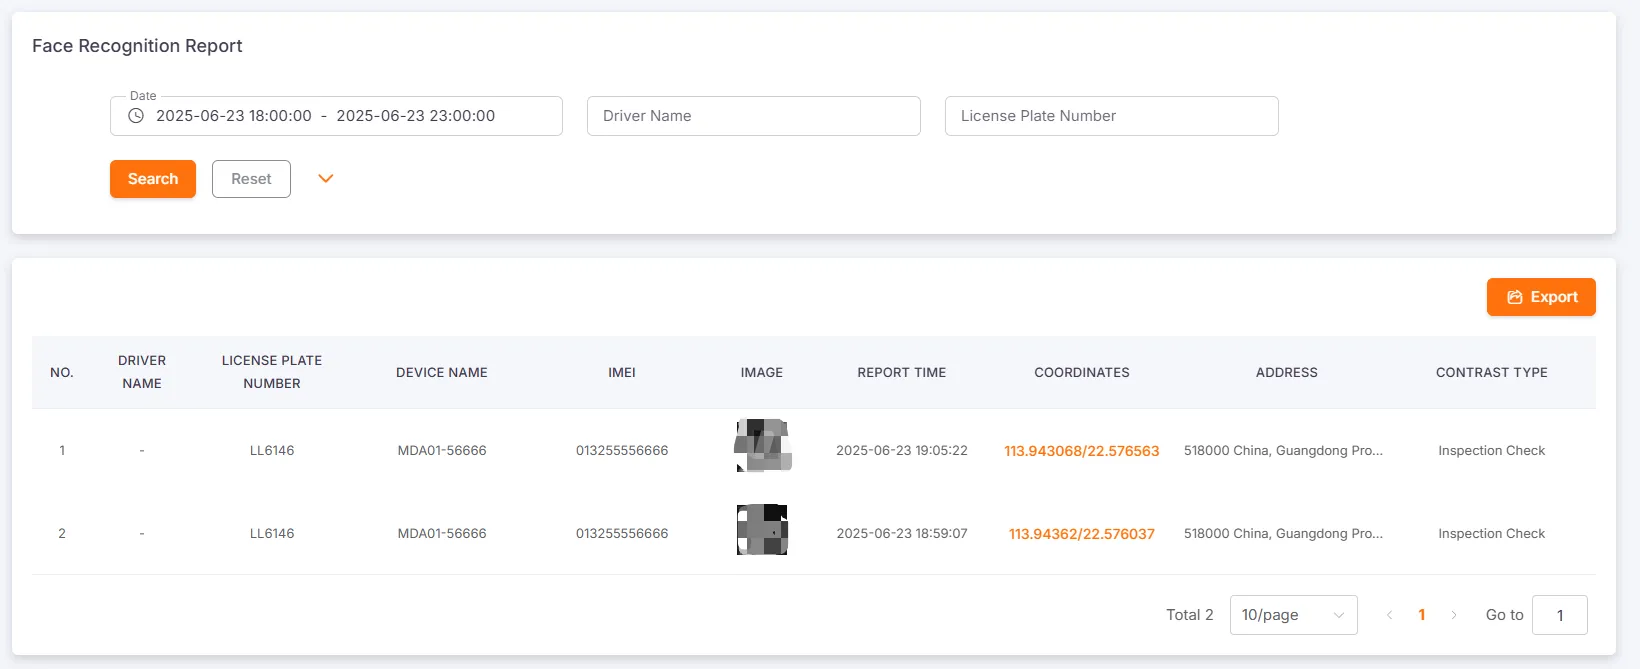Go to next page arrow
Image resolution: width=1640 pixels, height=669 pixels.
(x=1454, y=615)
